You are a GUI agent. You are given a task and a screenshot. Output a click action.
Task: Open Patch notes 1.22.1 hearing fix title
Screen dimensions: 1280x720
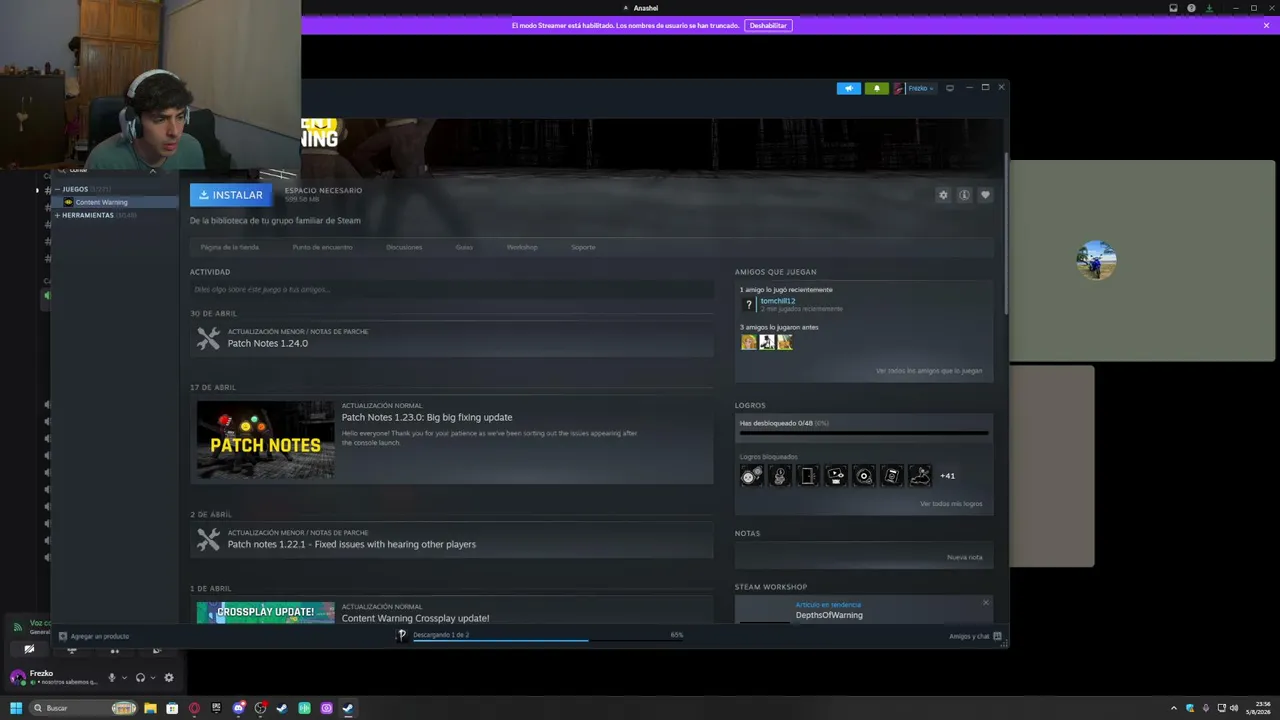352,544
